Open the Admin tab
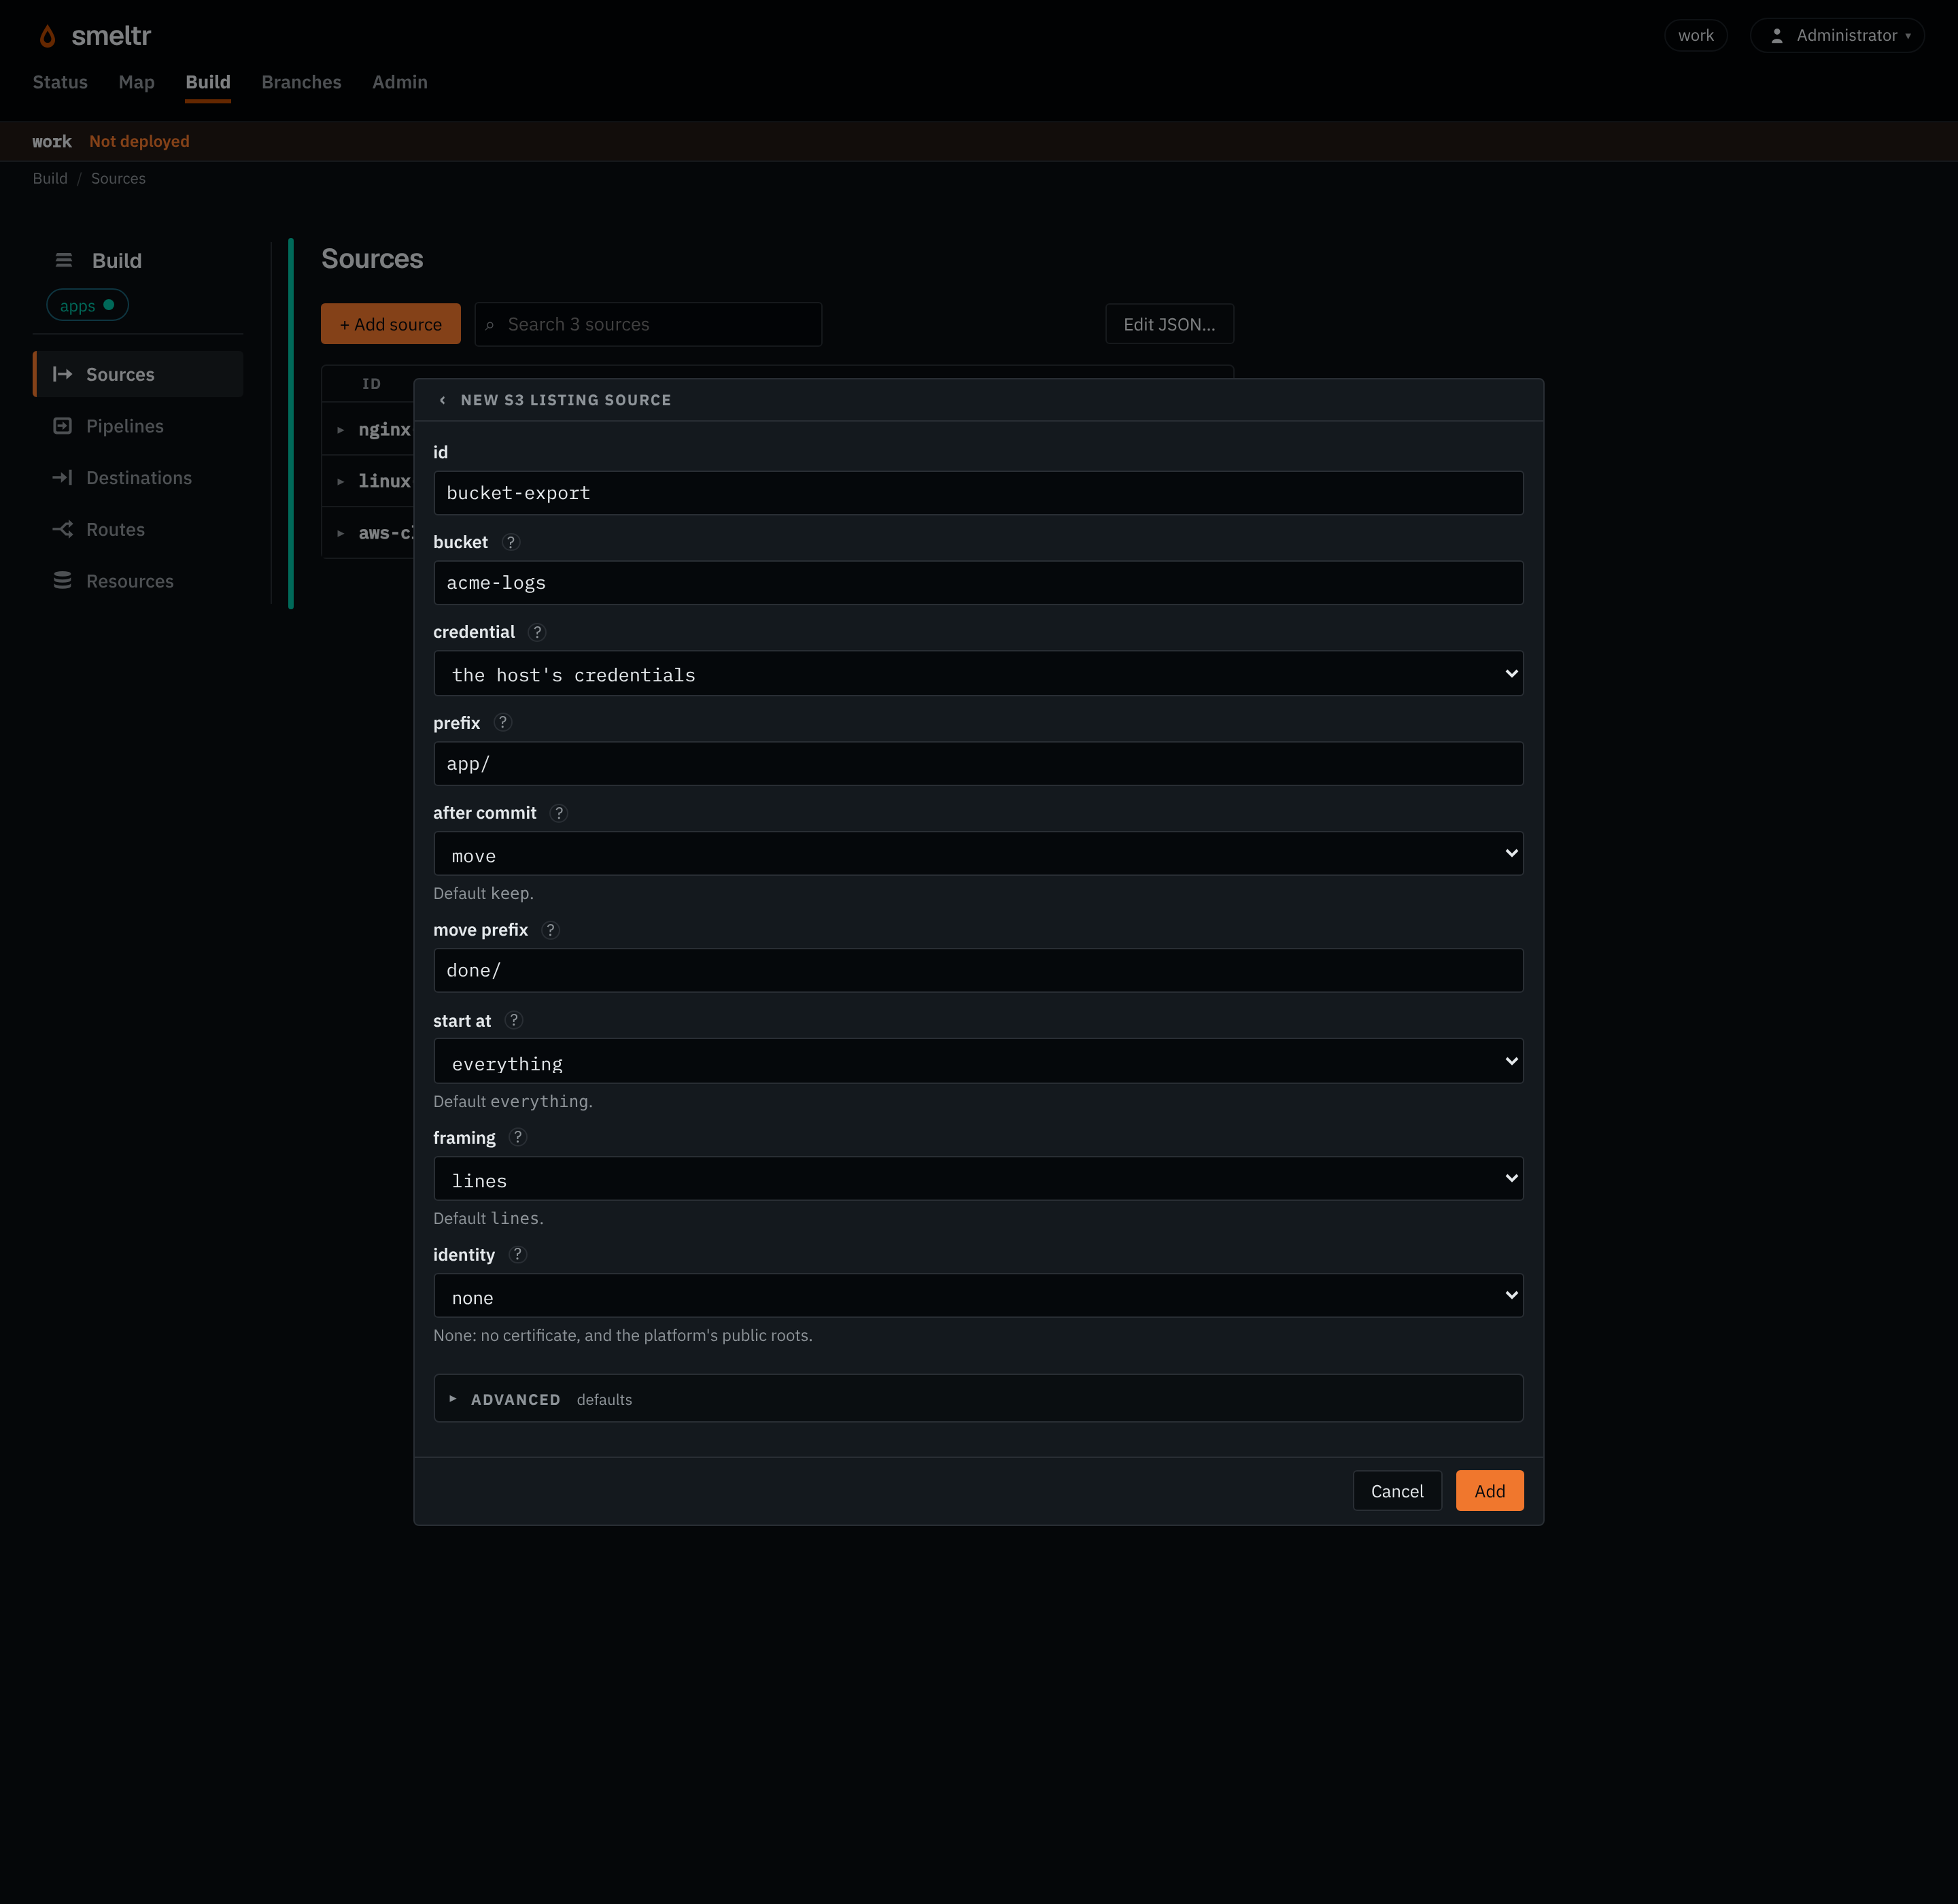The image size is (1958, 1904). click(400, 82)
